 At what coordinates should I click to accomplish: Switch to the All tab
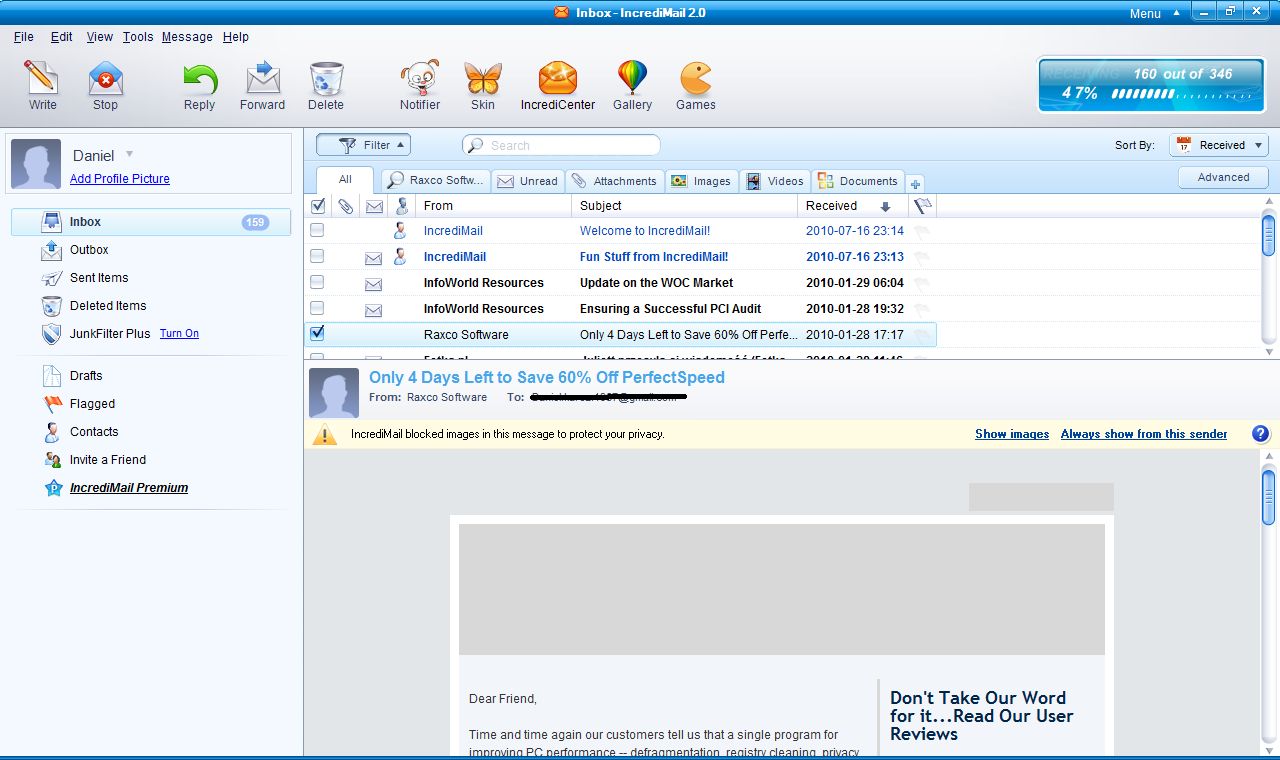[345, 180]
